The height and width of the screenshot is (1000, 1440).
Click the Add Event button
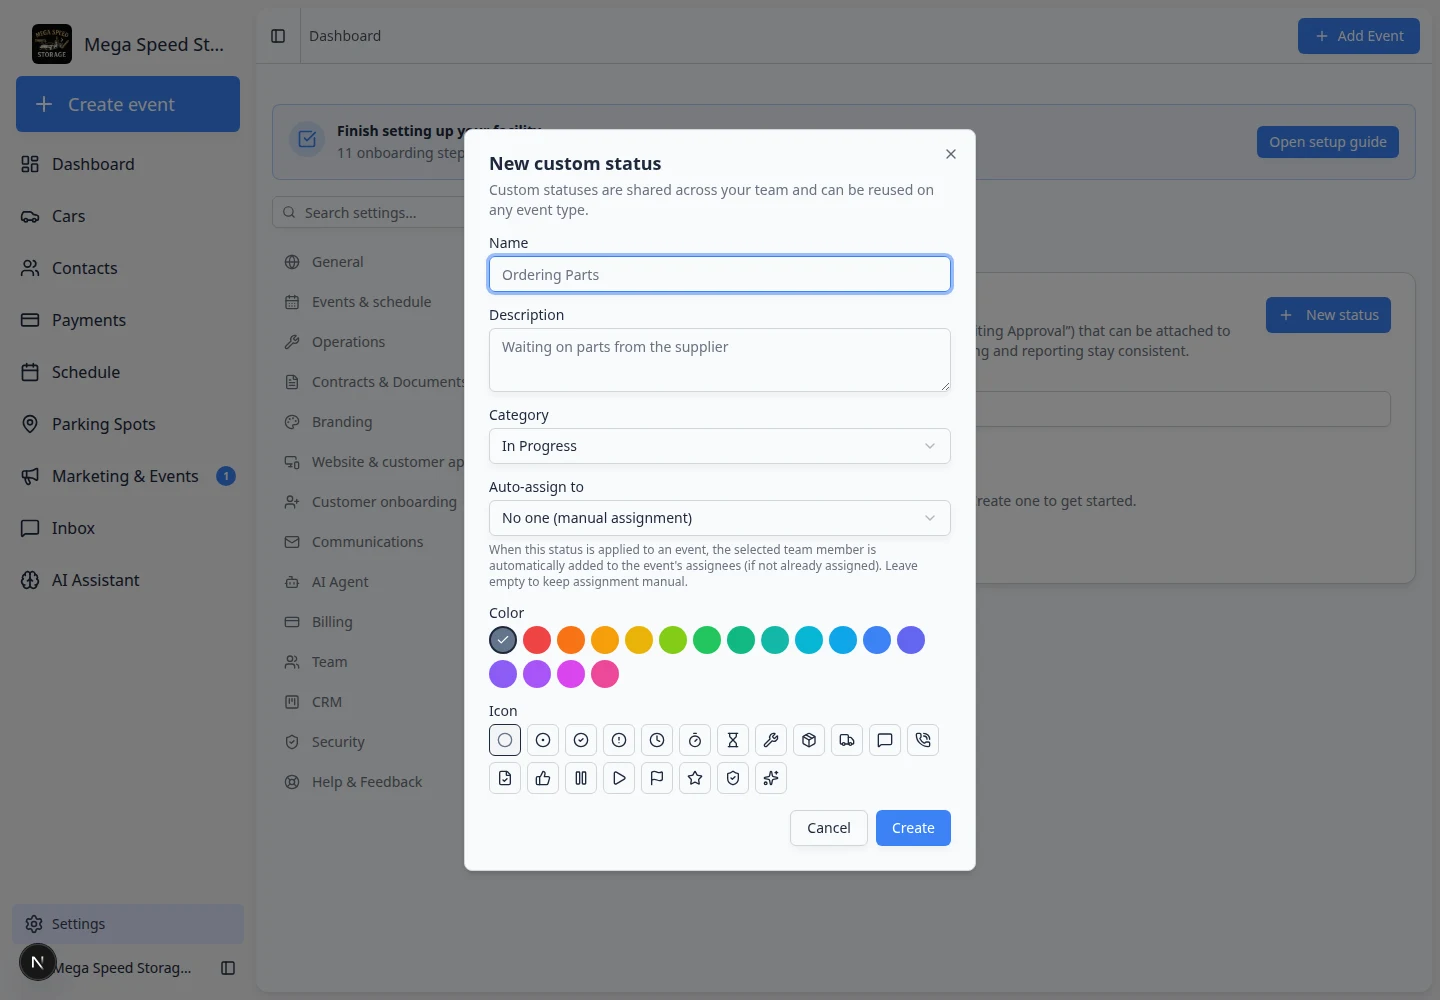point(1359,36)
